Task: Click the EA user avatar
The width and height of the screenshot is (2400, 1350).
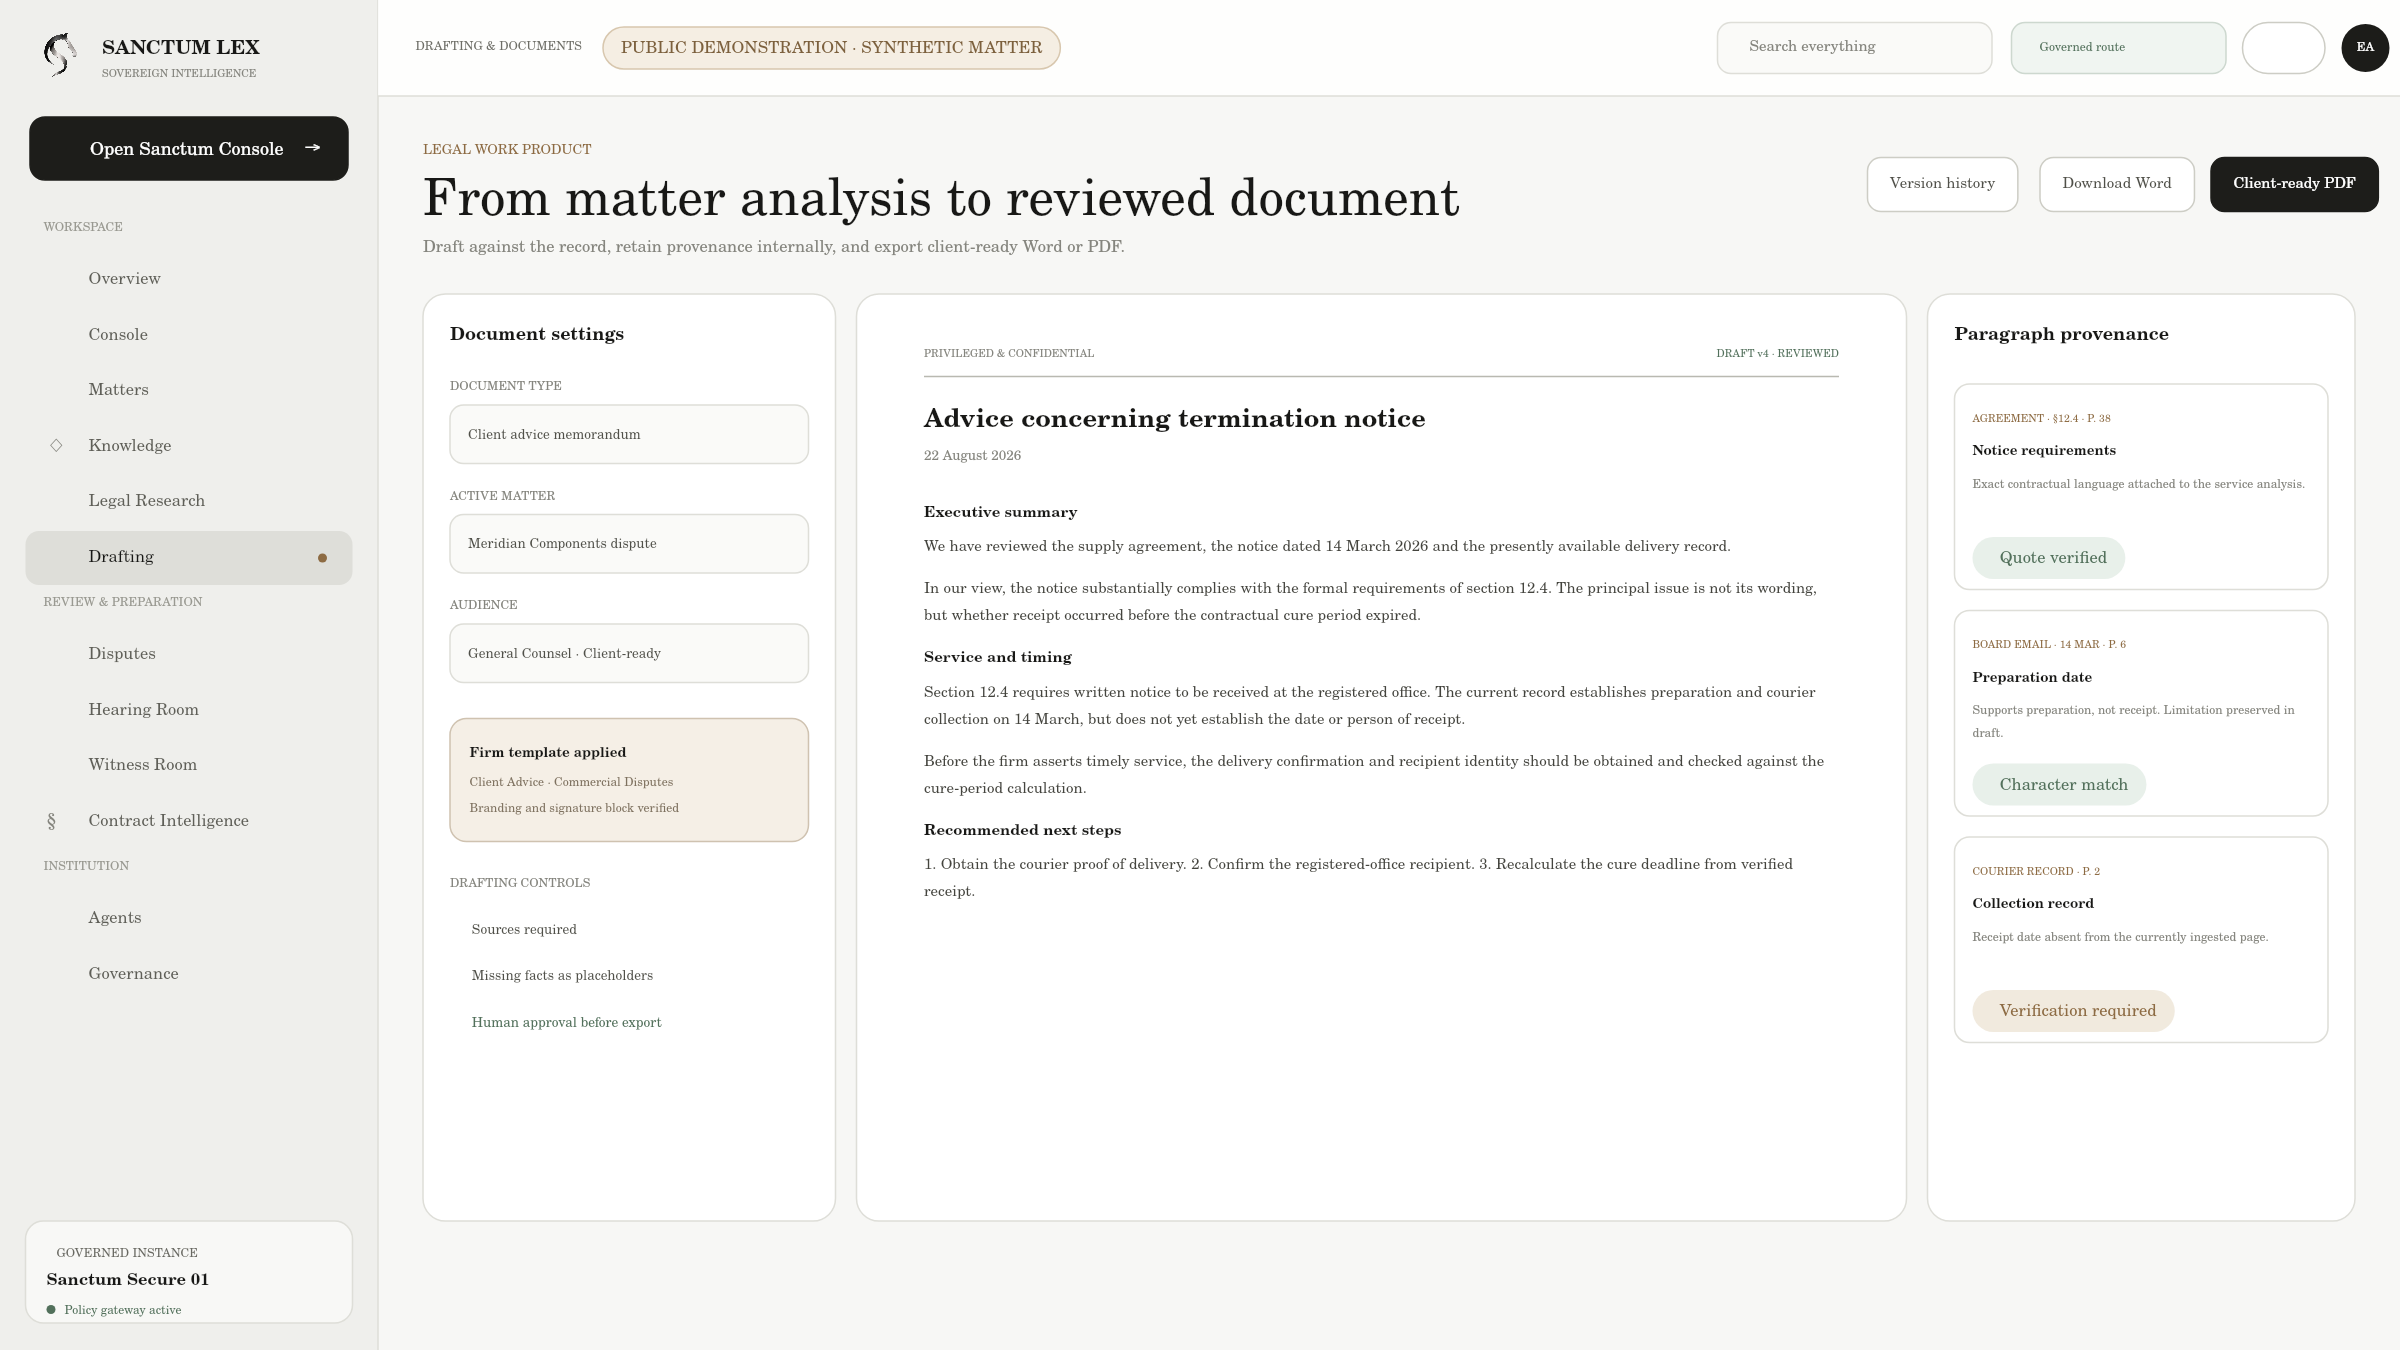Action: (2365, 47)
